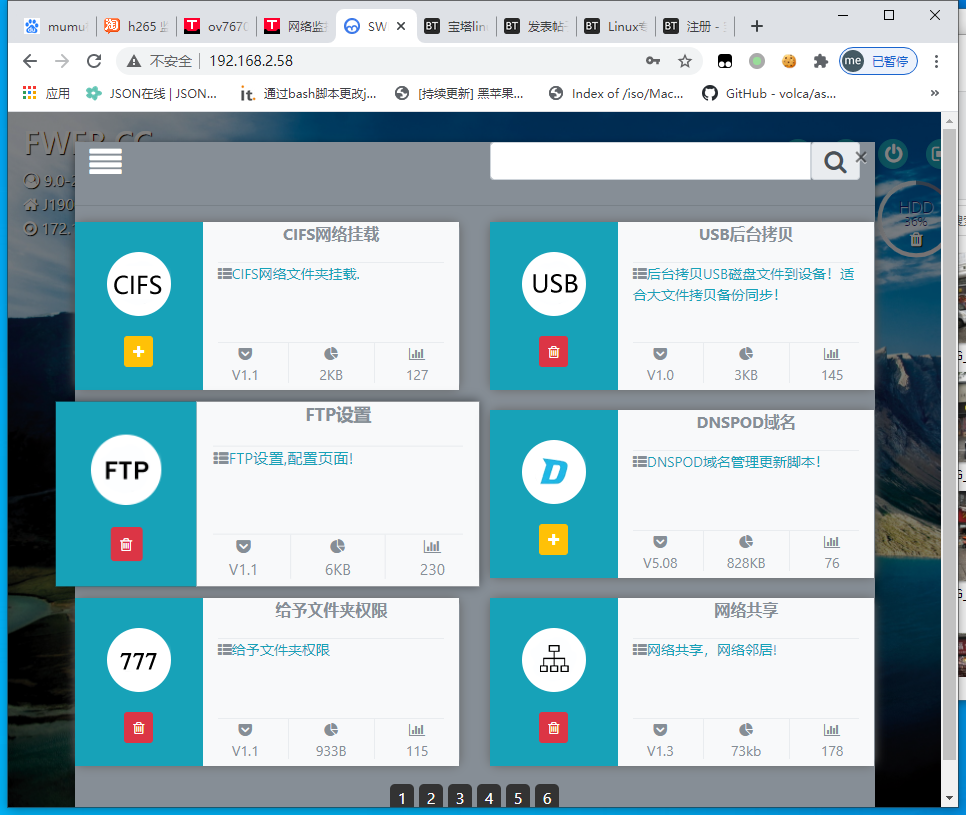Type in the plugin search field
The width and height of the screenshot is (966, 815).
click(x=650, y=161)
